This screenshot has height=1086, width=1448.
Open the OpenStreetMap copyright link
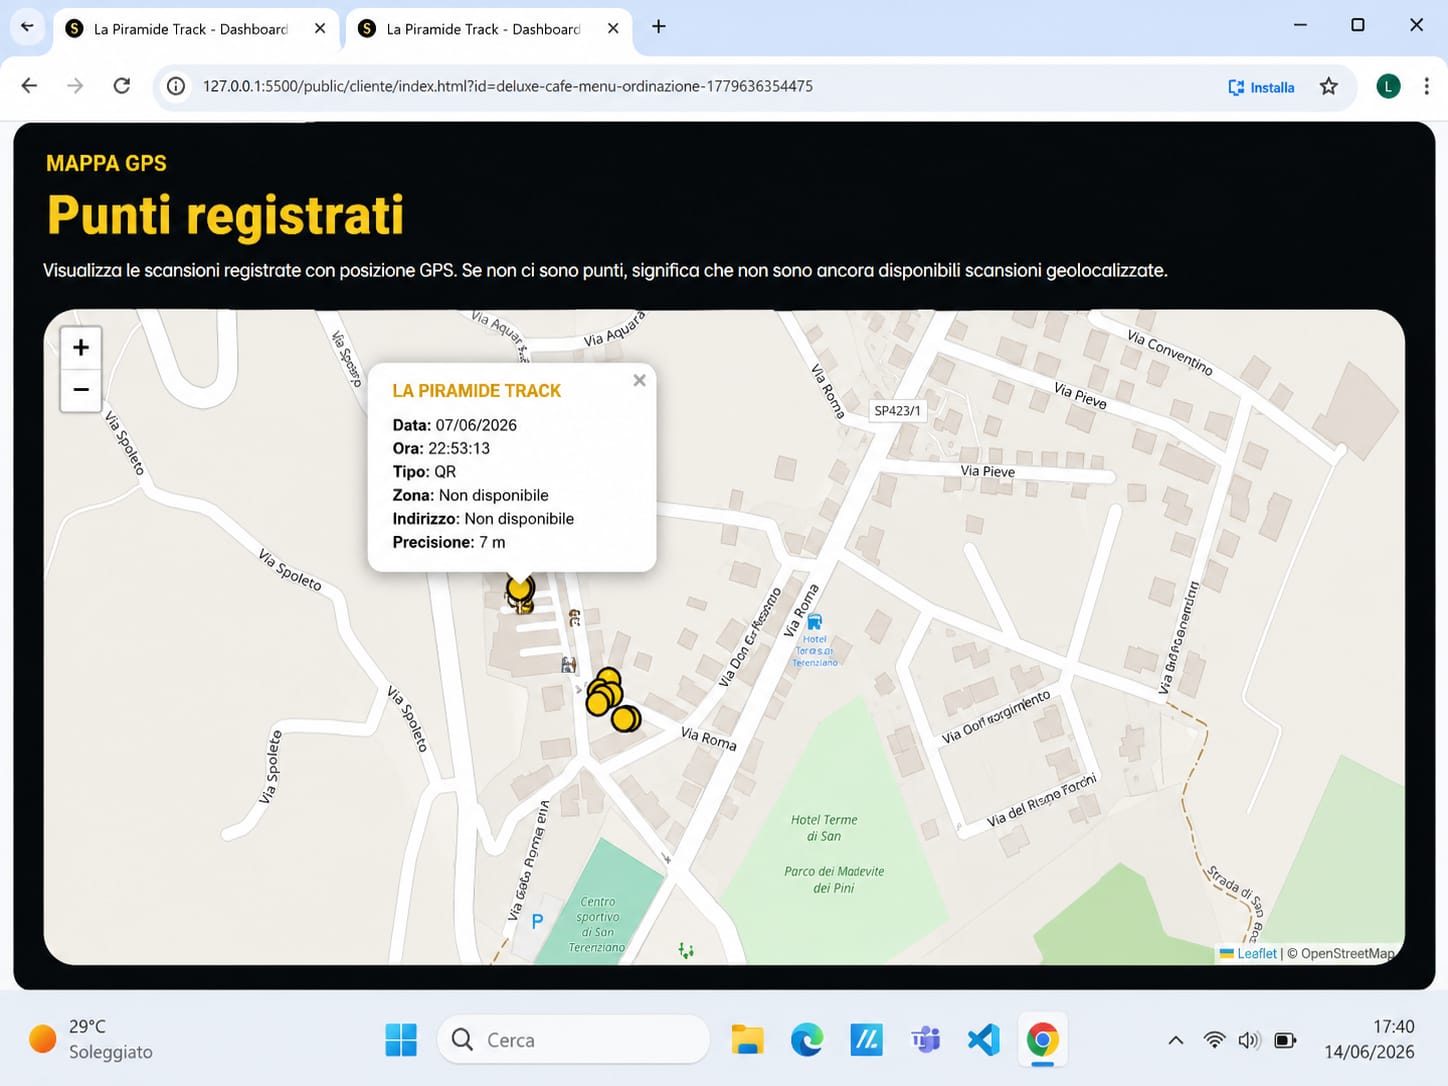coord(1348,953)
